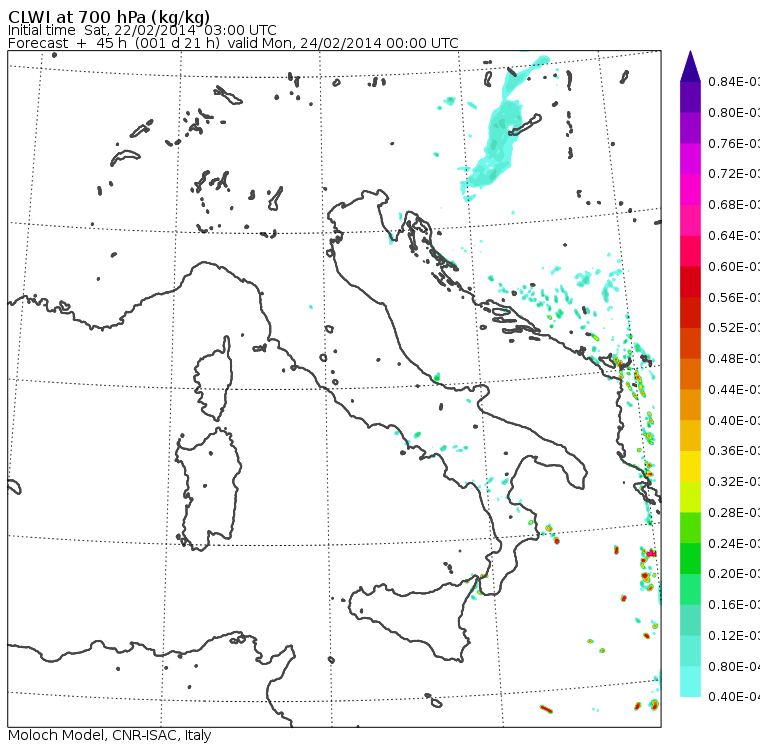Click the island of Sardinia on the map
760x749 pixels.
[208, 490]
